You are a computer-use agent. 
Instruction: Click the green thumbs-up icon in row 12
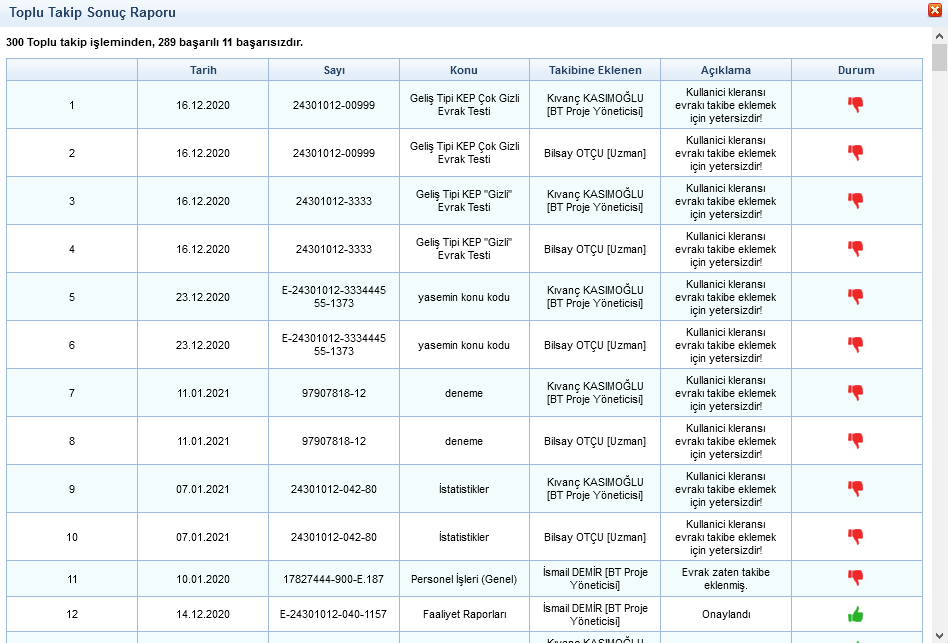tap(855, 614)
